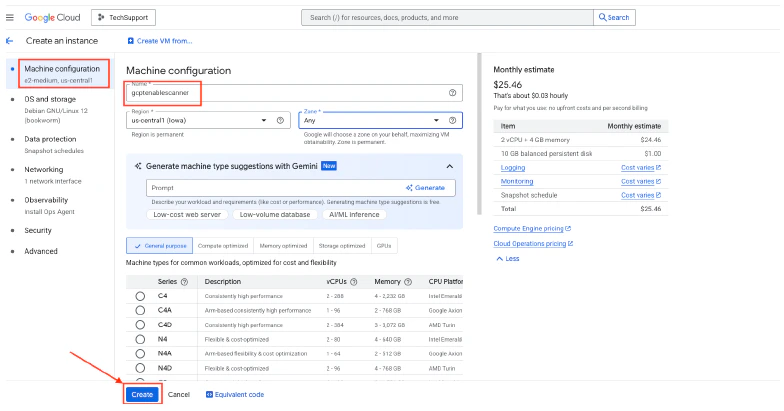Switch to Storage optimized tab
784x411 pixels.
pos(342,246)
